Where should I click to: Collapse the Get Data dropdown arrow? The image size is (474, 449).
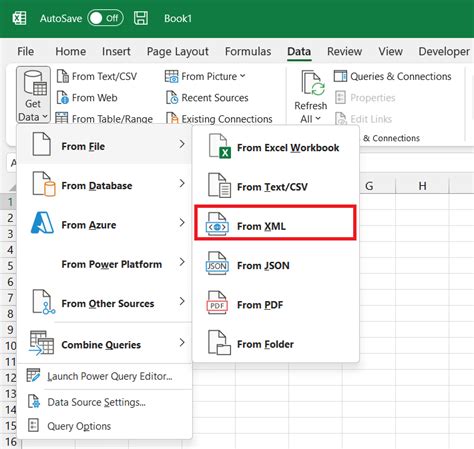click(x=45, y=117)
